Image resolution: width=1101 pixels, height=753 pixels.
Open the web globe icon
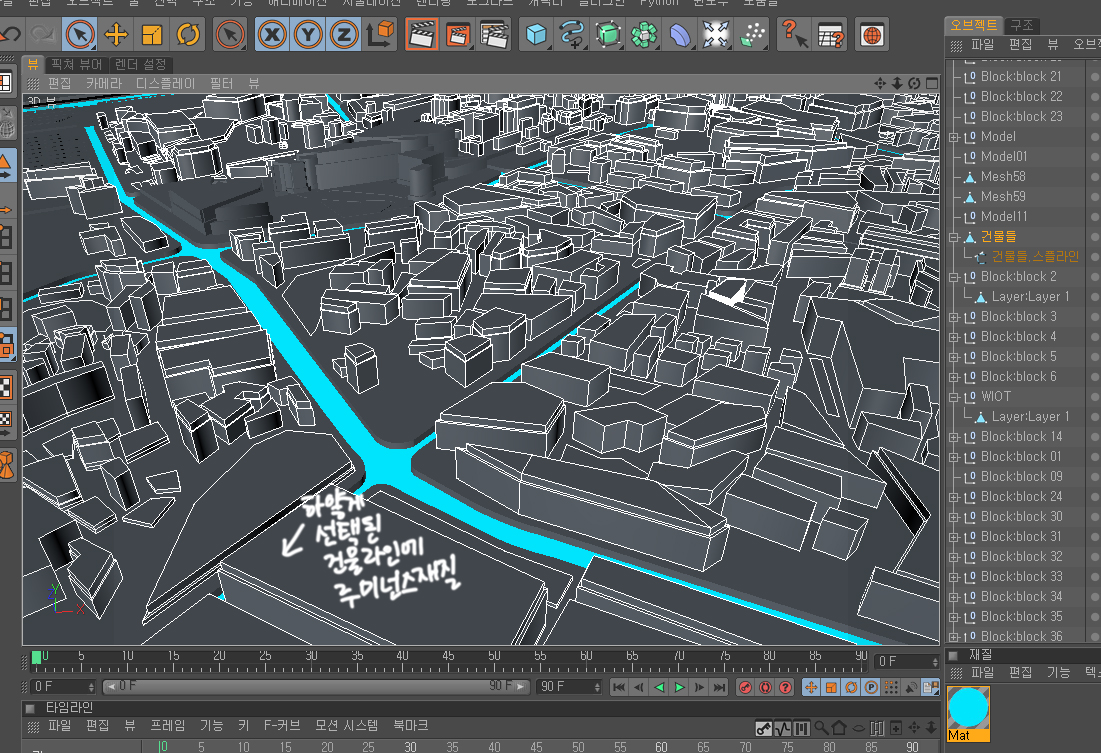click(872, 34)
